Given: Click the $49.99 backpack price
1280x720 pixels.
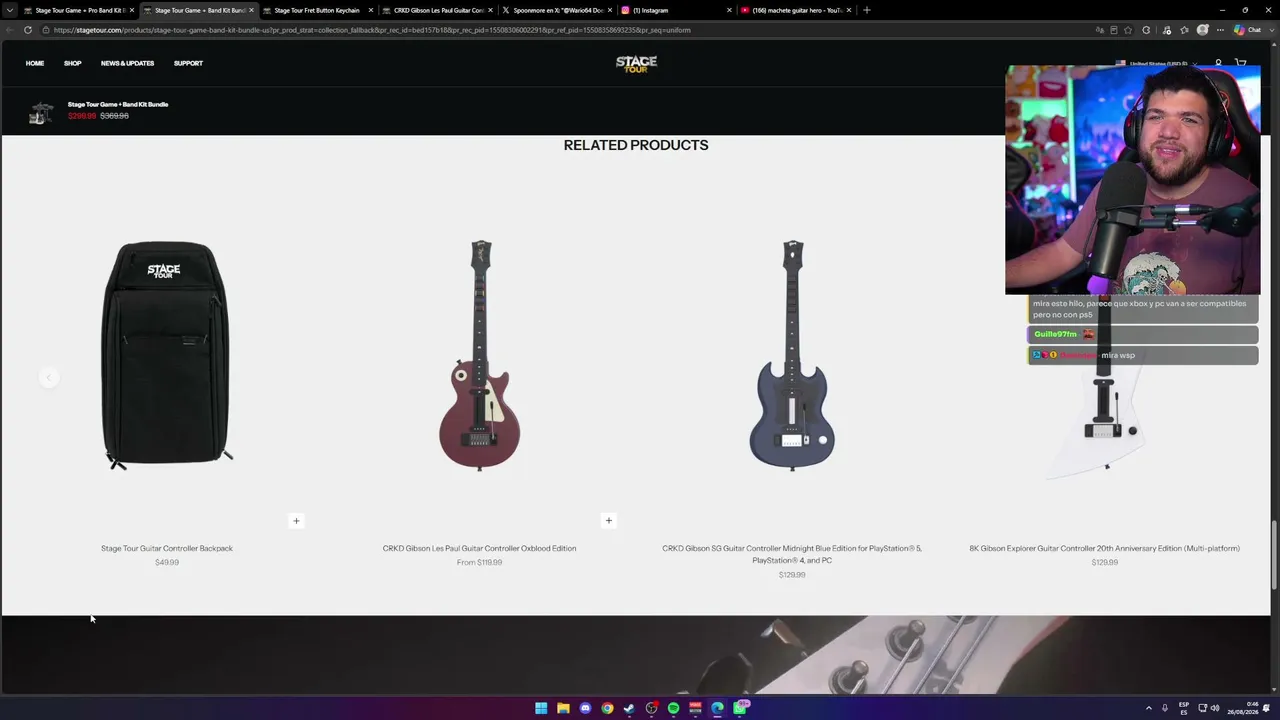Looking at the screenshot, I should point(167,563).
